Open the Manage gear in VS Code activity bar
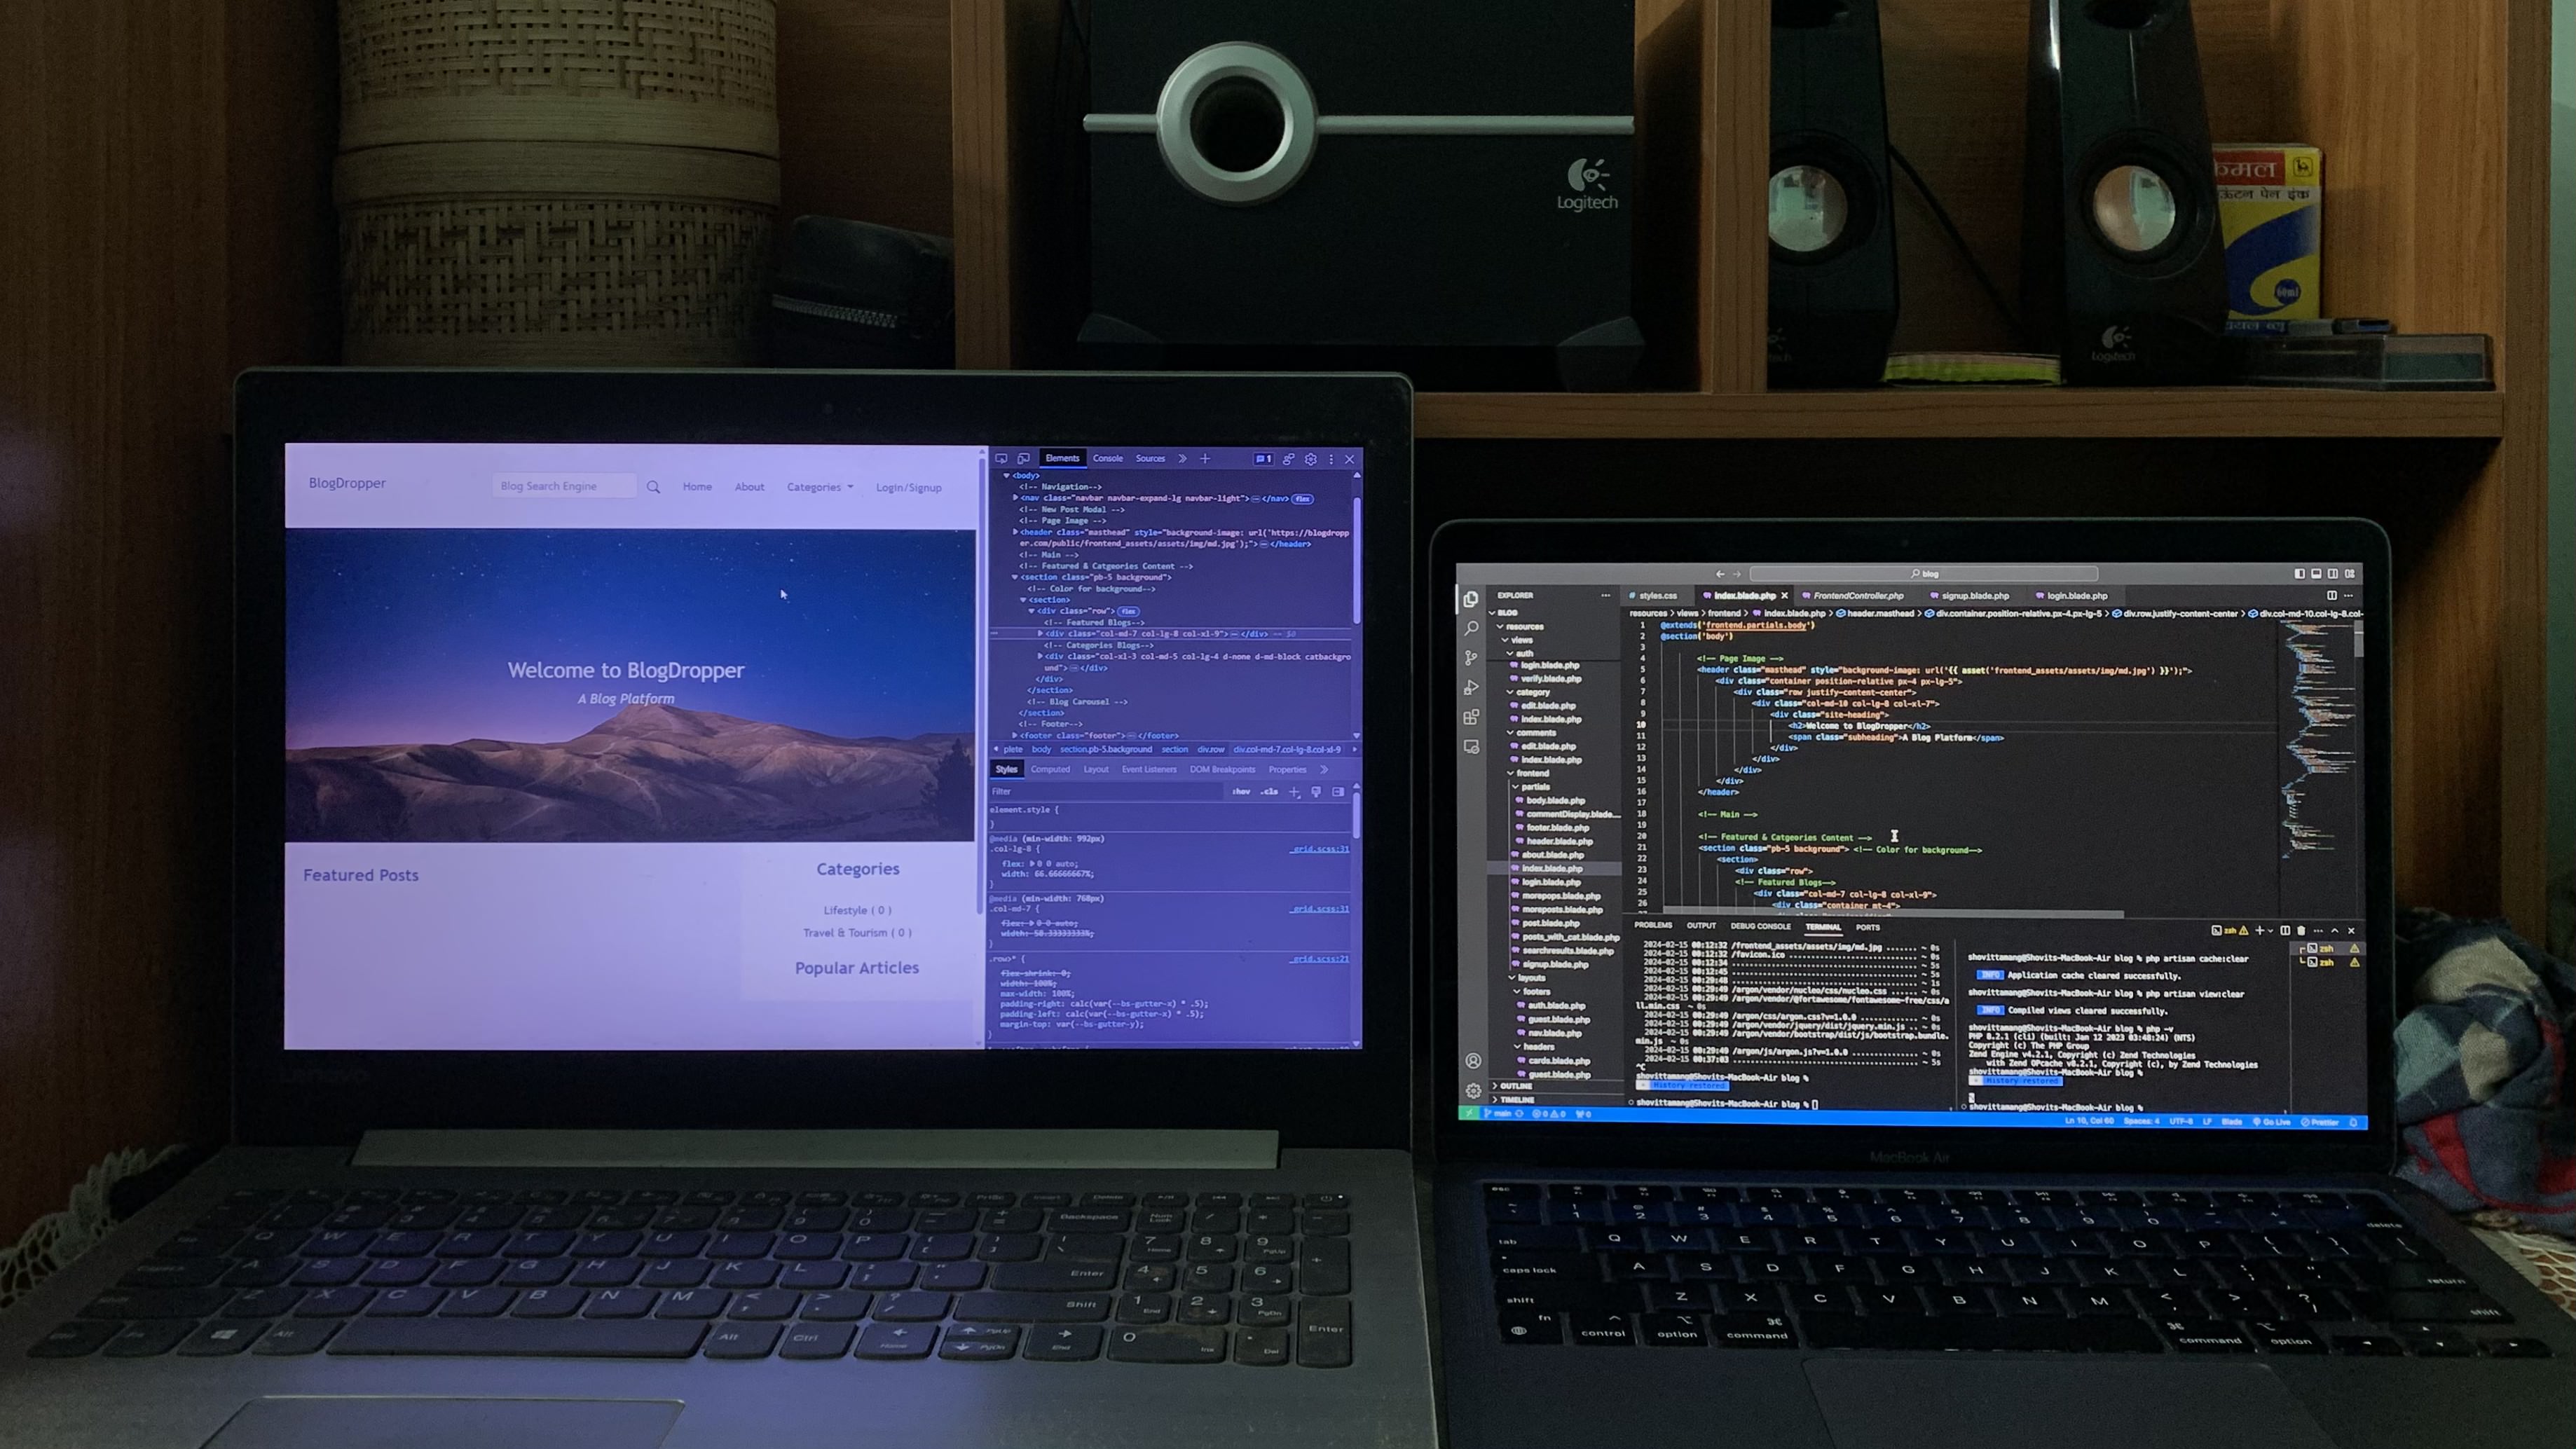The width and height of the screenshot is (2576, 1449). click(x=1473, y=1091)
